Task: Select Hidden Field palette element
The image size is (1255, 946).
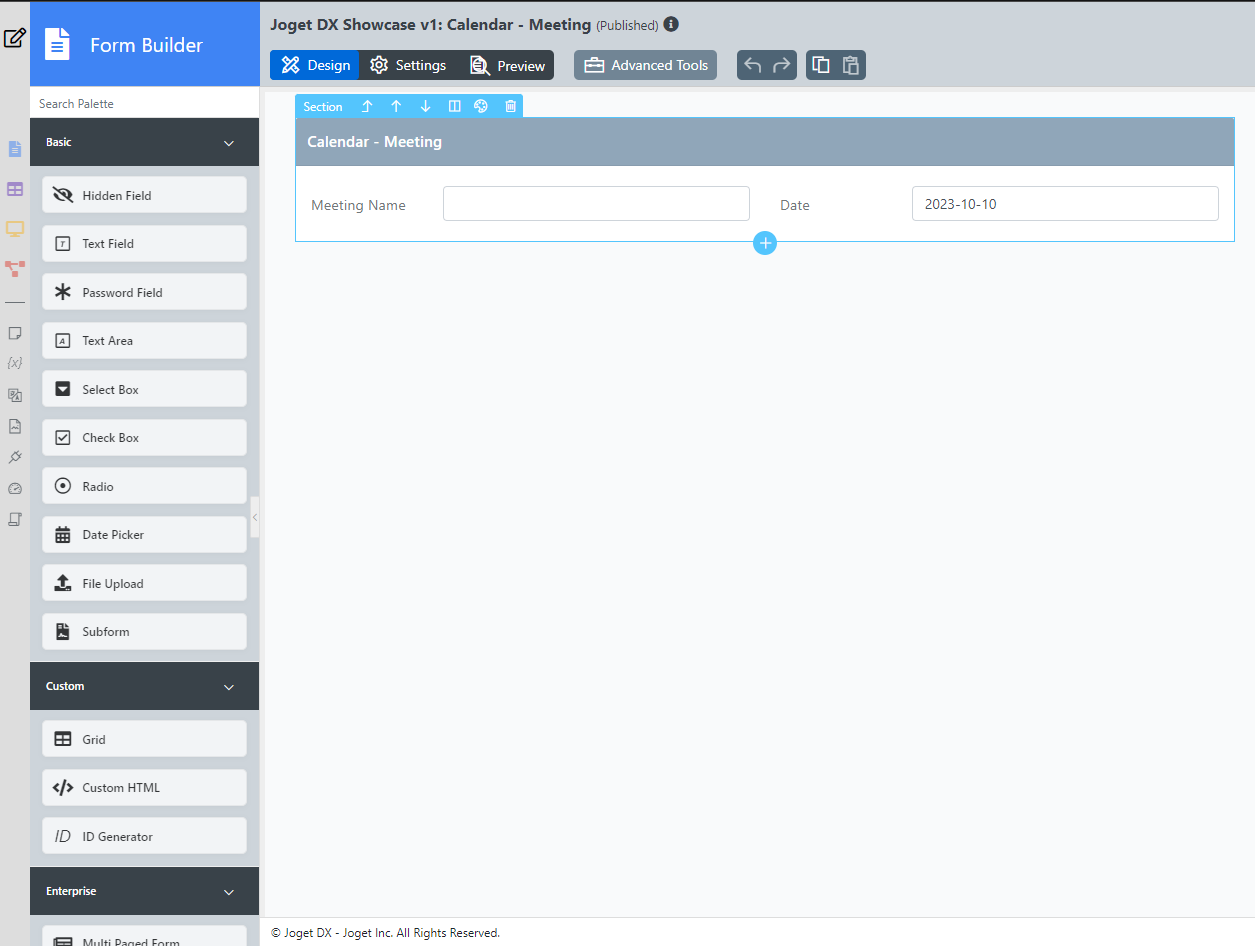Action: point(144,195)
